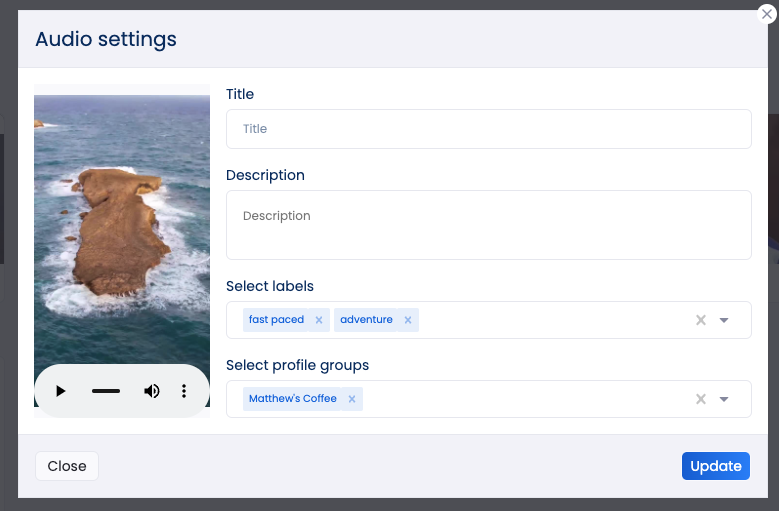Screen dimensions: 779x511
Task: Expand the Select profile groups dropdown arrow
Action: tap(724, 399)
